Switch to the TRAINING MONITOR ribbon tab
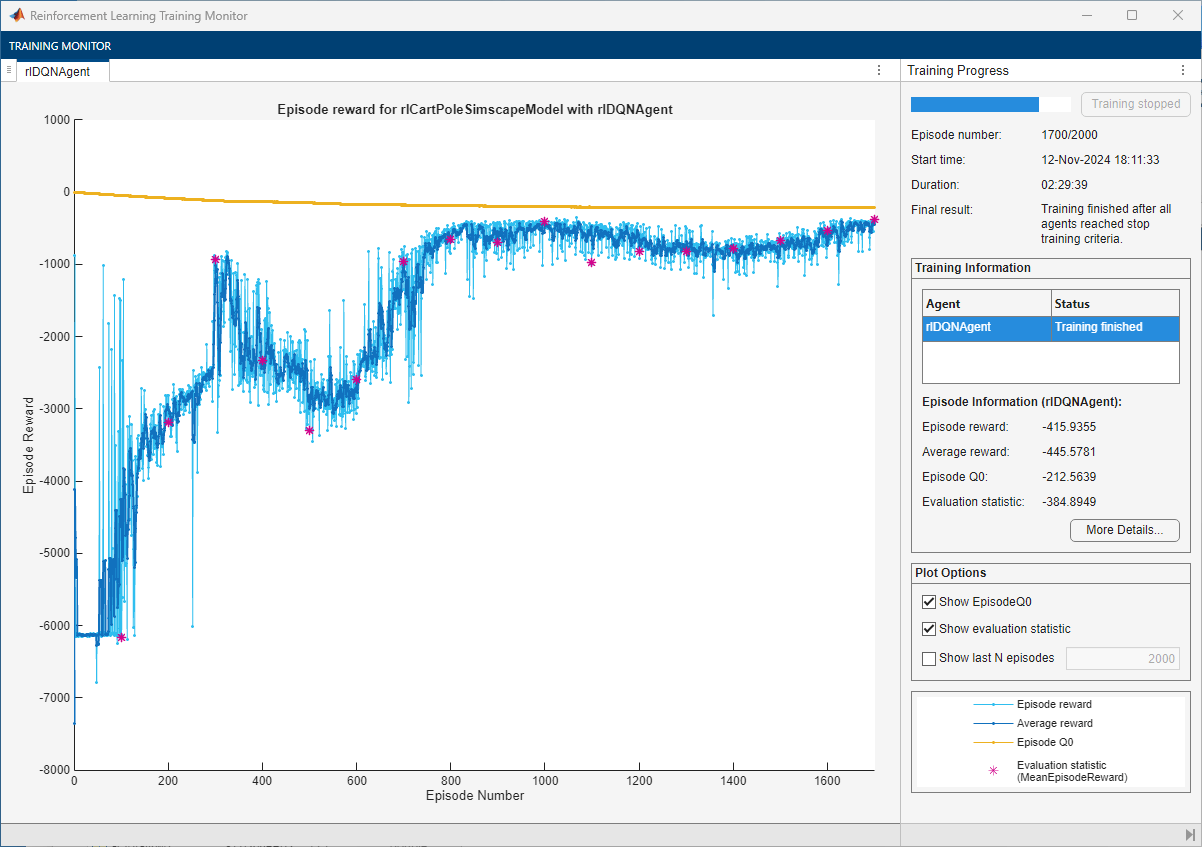 tap(60, 46)
